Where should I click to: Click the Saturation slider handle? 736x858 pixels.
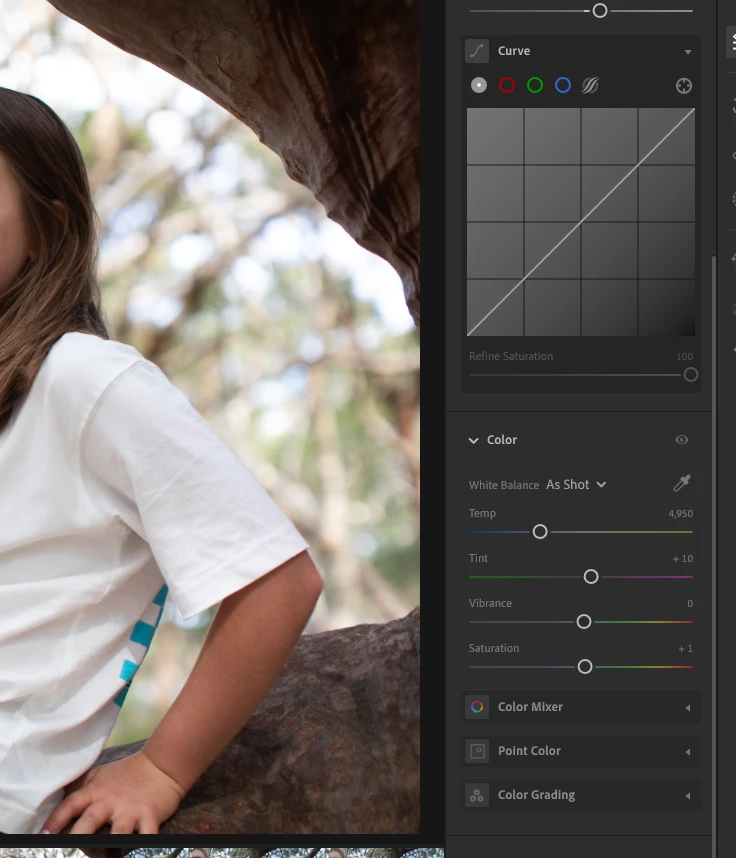tap(585, 666)
